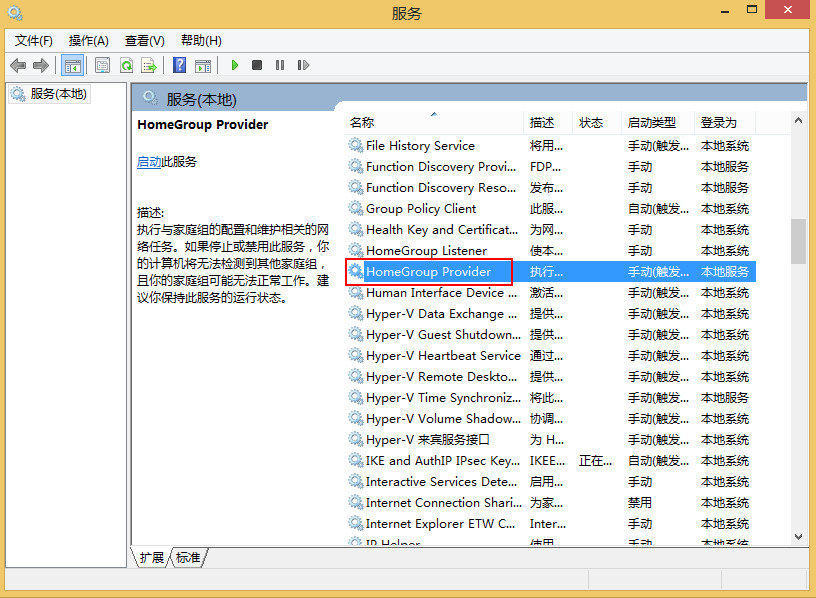Image resolution: width=816 pixels, height=598 pixels.
Task: Click the 服务(本地) panel header
Action: coord(201,99)
